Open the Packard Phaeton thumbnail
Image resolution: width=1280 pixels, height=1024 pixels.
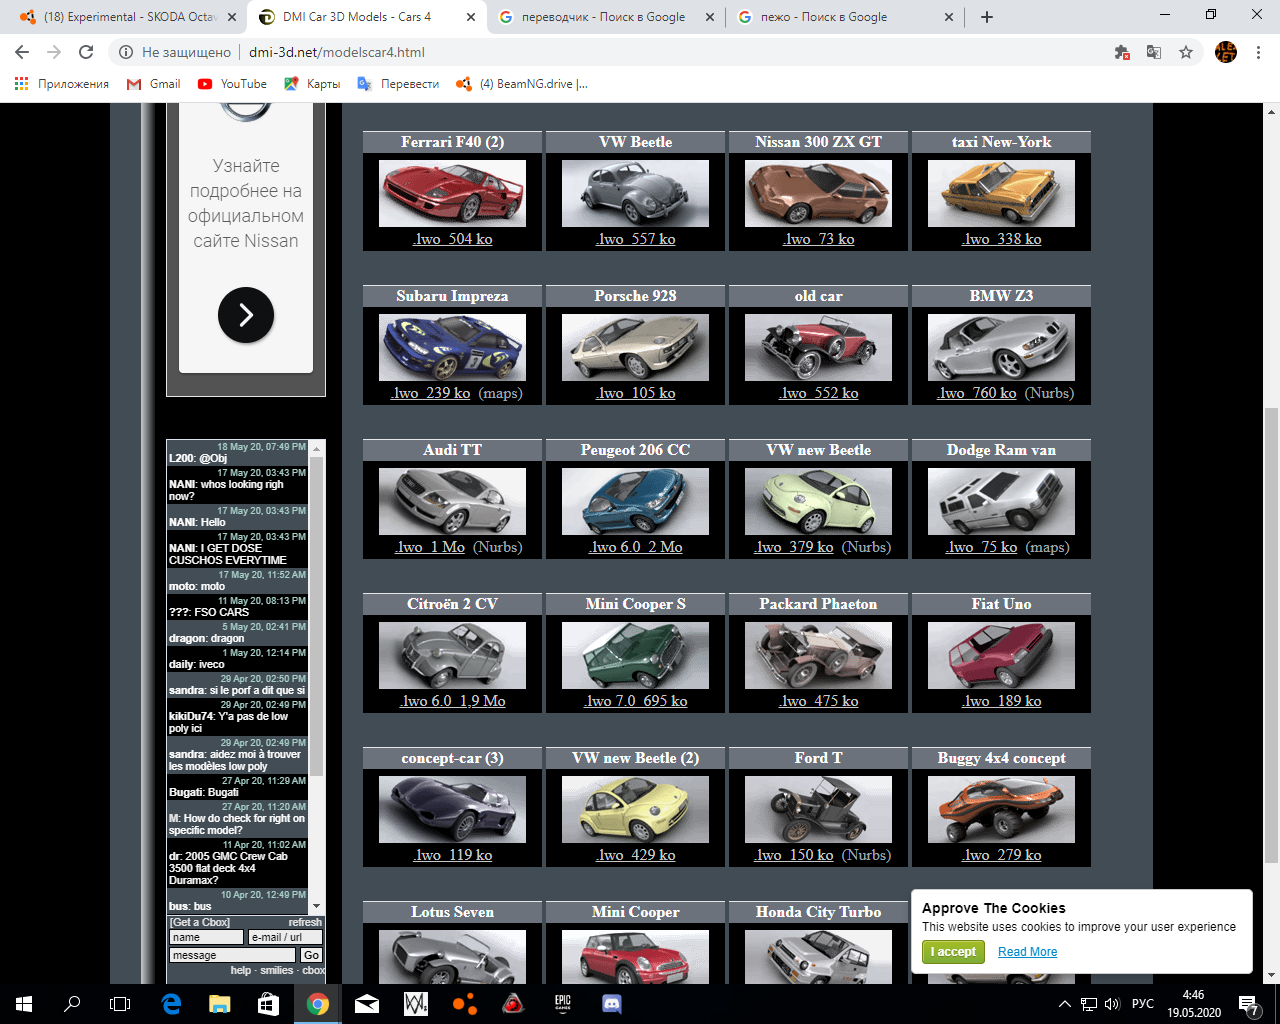tap(819, 655)
